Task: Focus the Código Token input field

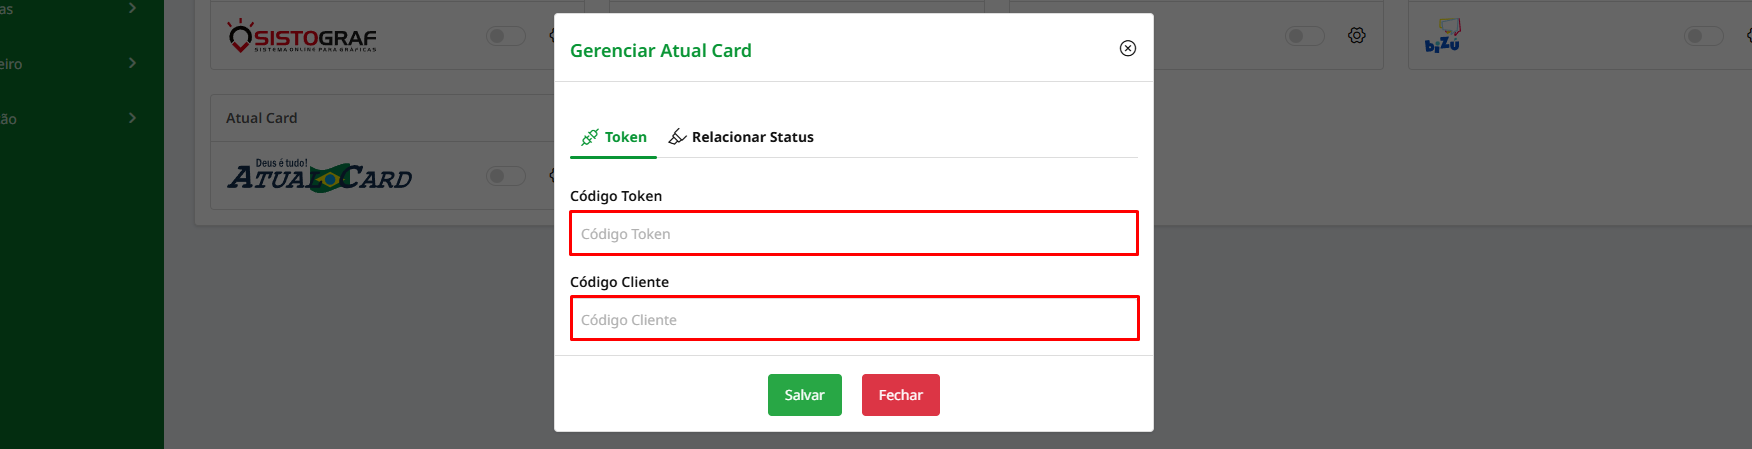Action: point(854,233)
